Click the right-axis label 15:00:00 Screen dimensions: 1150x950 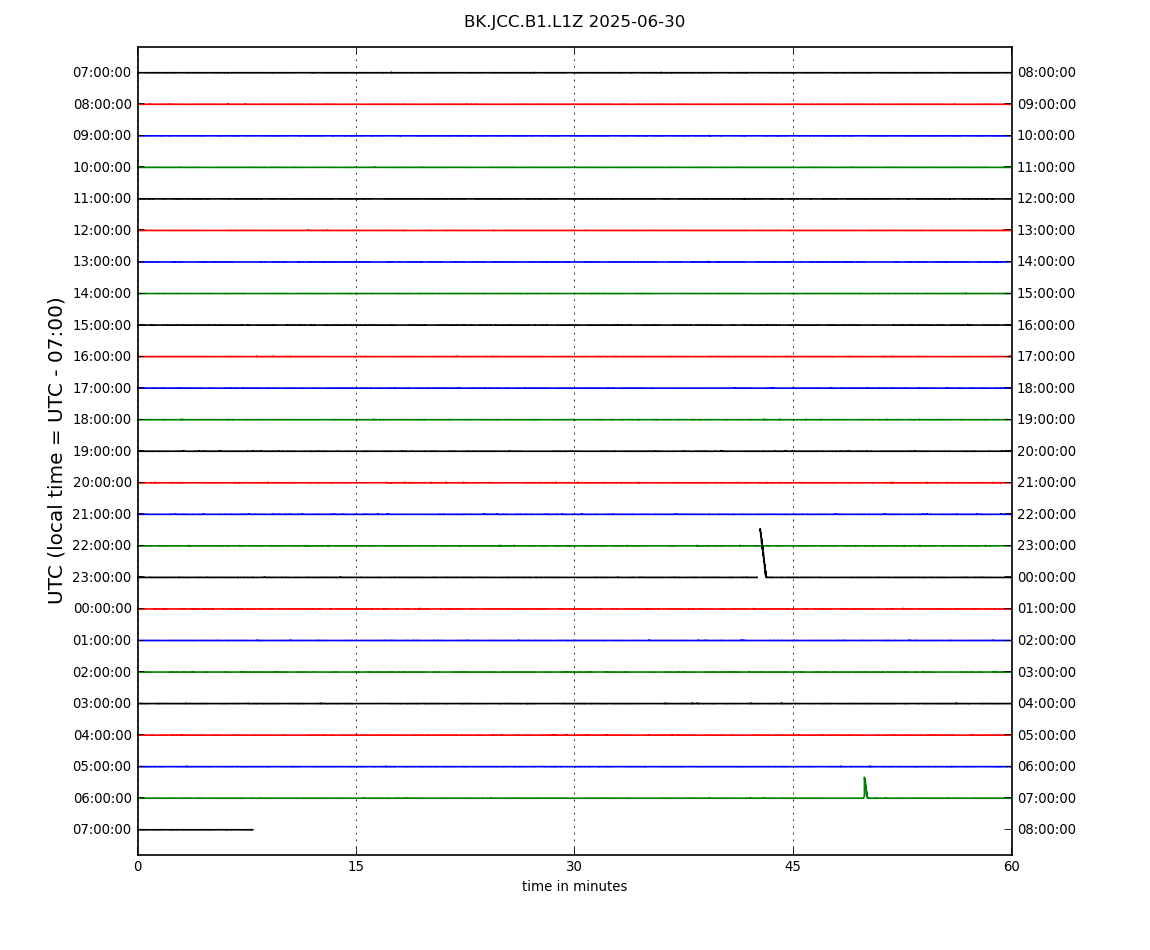point(1047,293)
